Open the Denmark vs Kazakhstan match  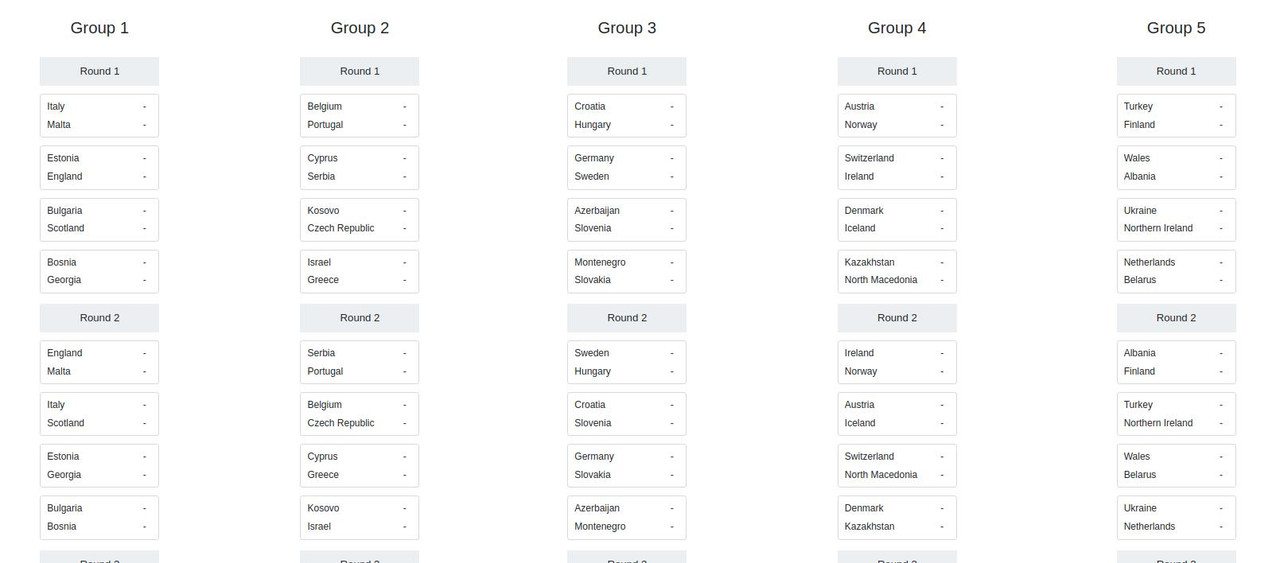[897, 517]
